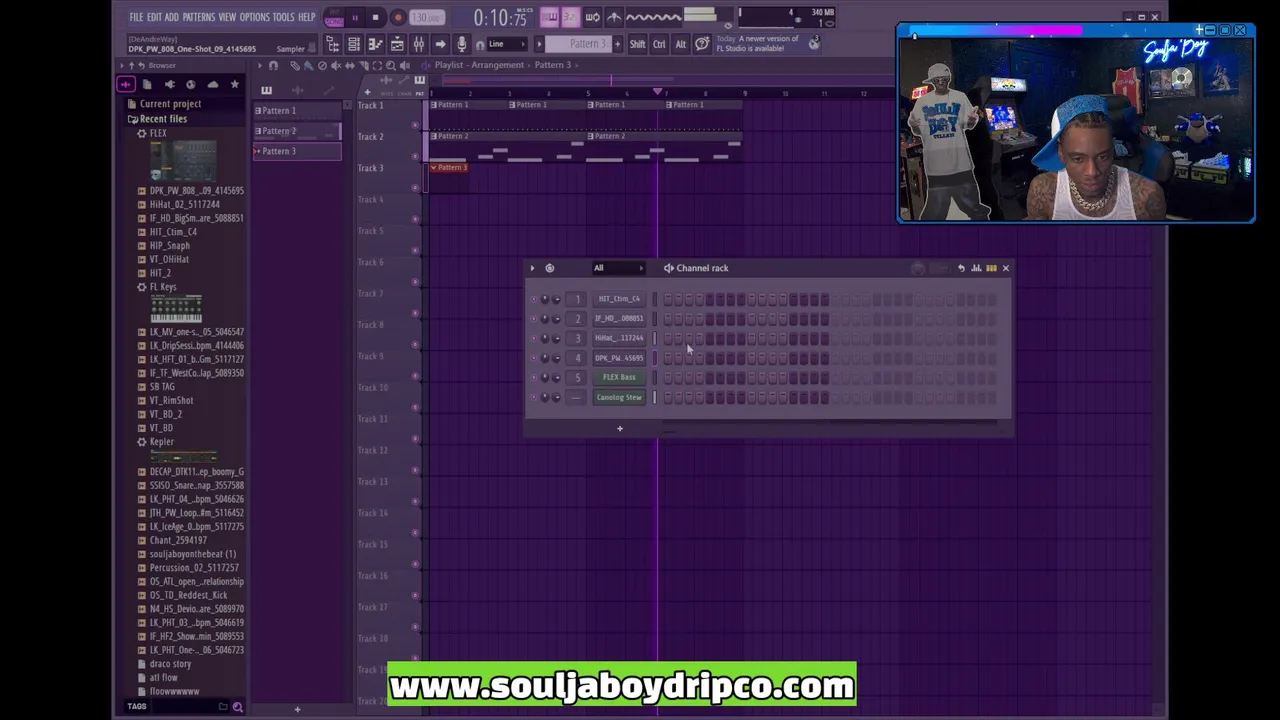Select the playlist Mute tool
Screen dimensions: 1280x720
[336, 65]
